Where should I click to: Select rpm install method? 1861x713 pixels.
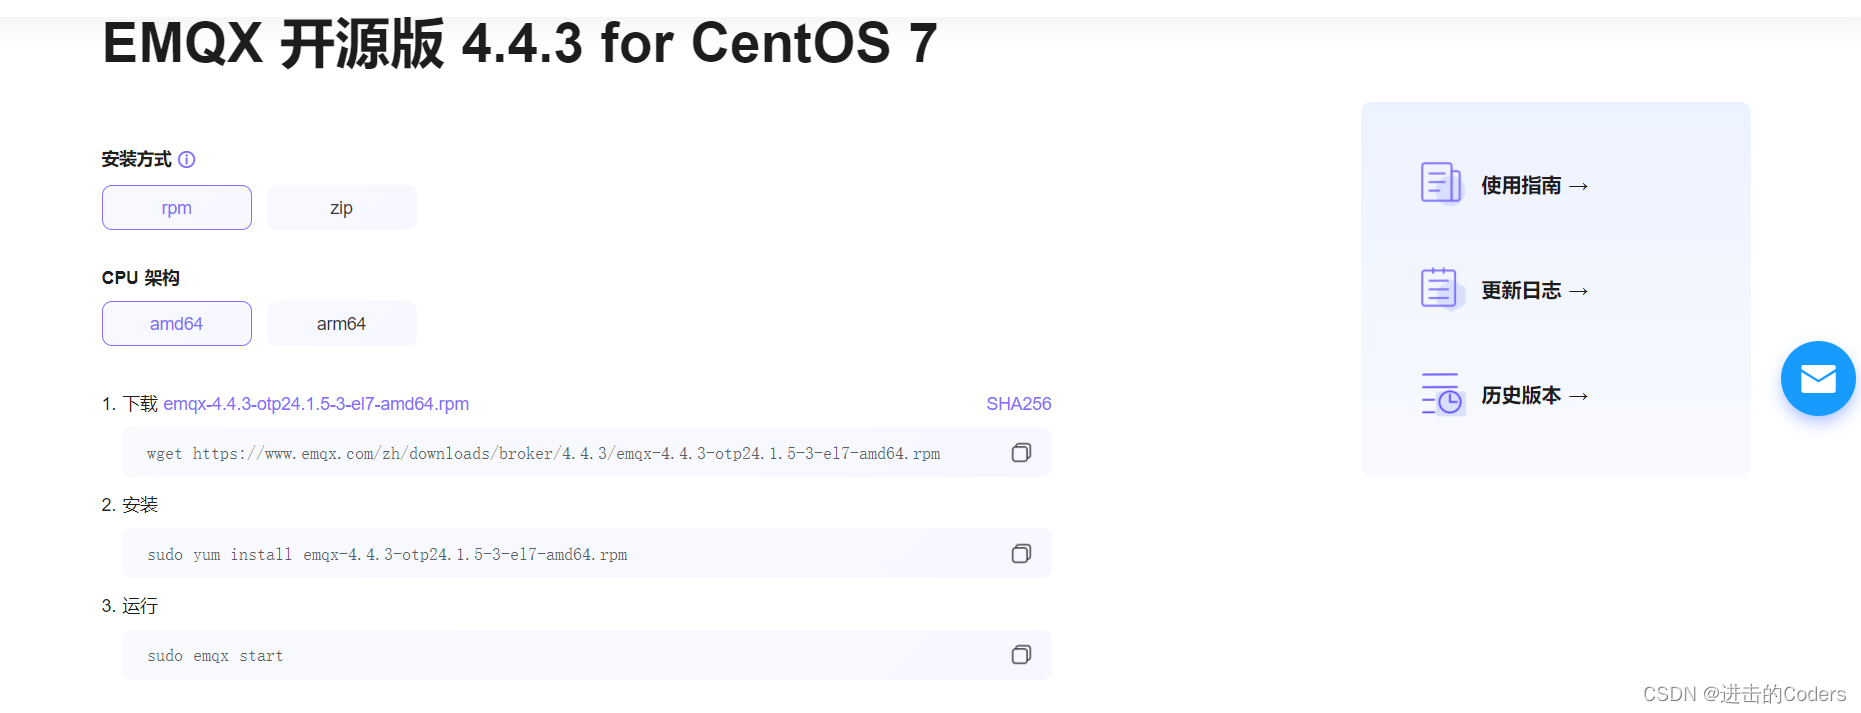(177, 208)
